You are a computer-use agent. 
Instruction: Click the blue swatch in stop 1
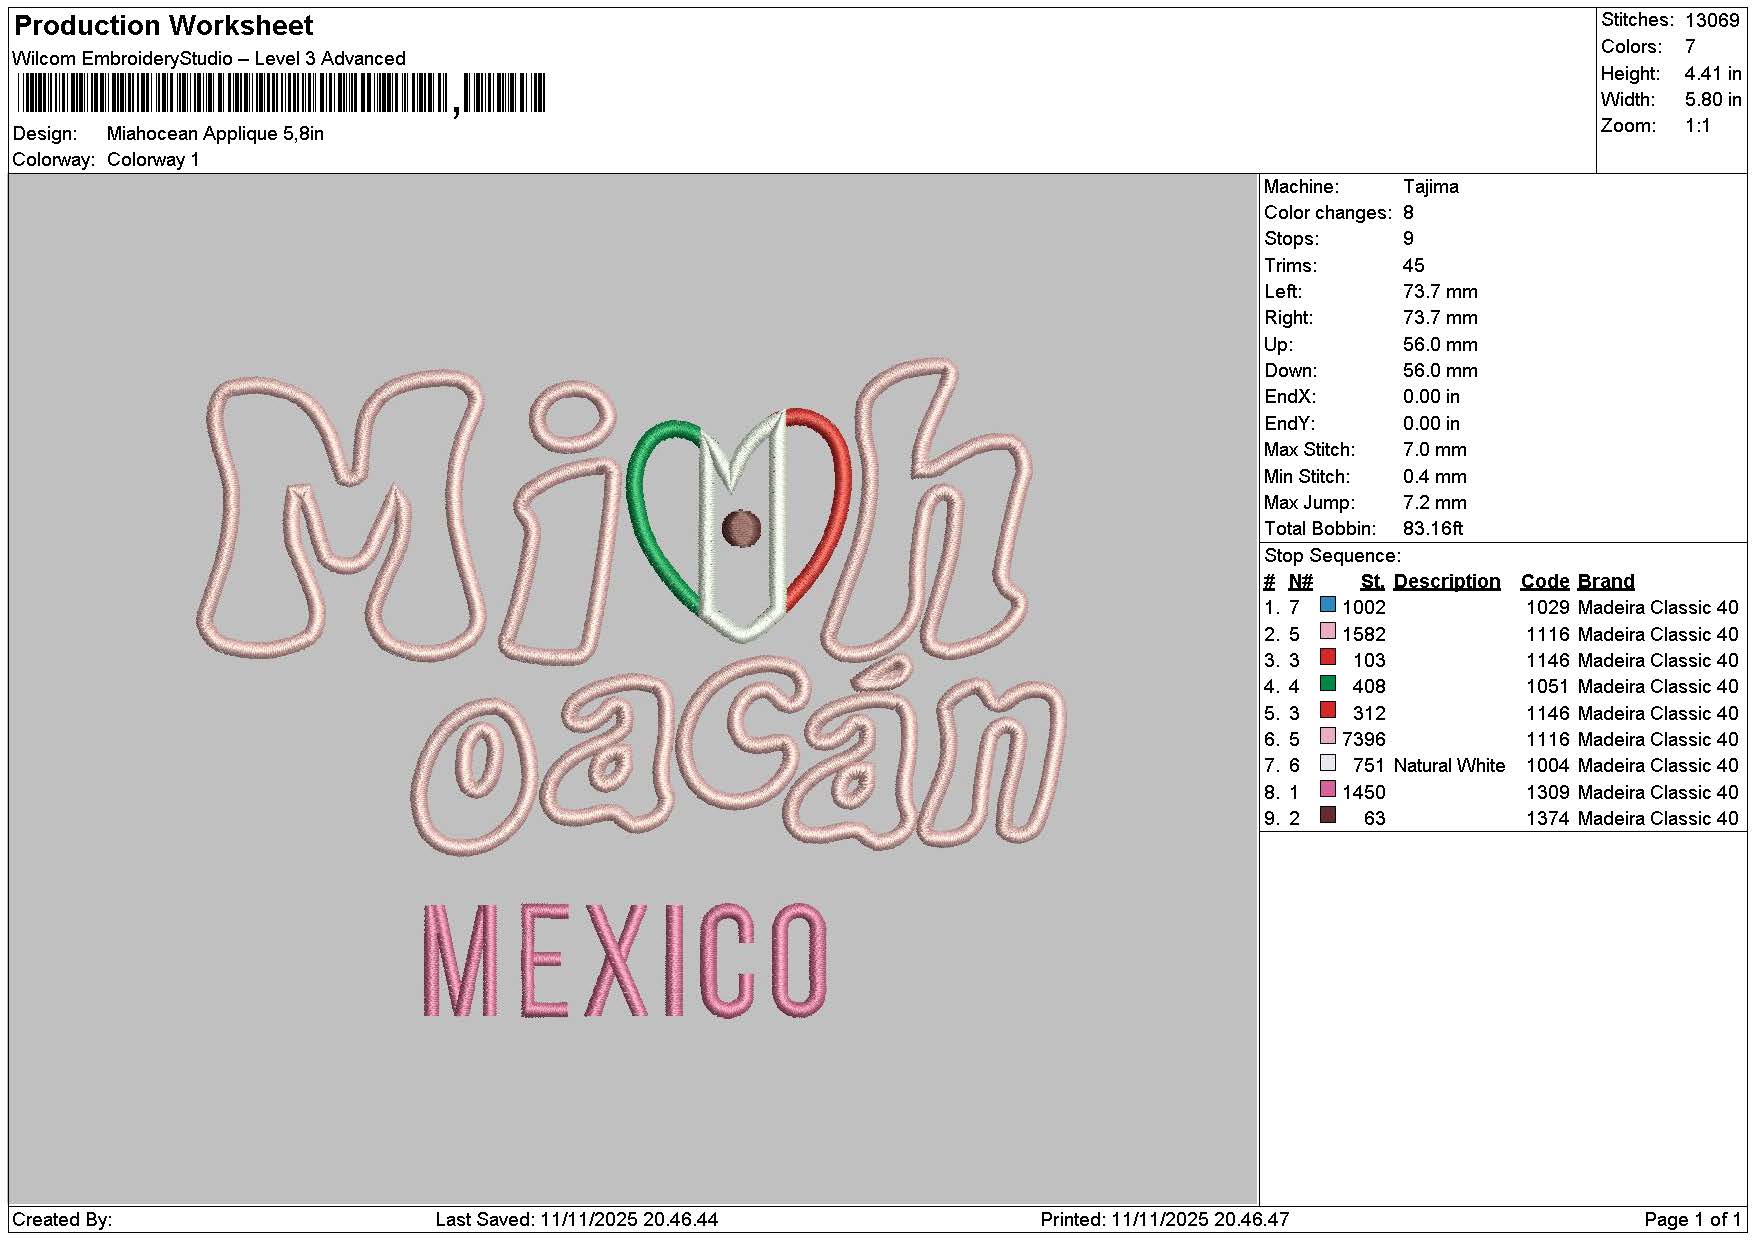point(1328,605)
